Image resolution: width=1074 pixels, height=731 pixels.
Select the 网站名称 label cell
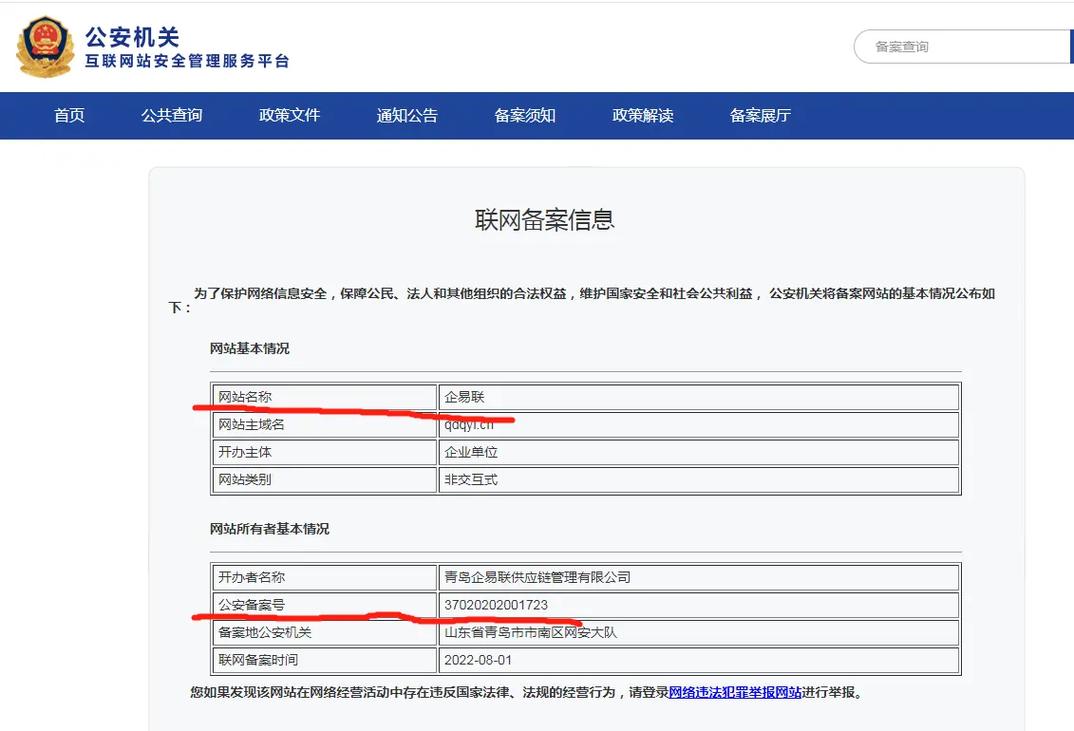pyautogui.click(x=325, y=397)
